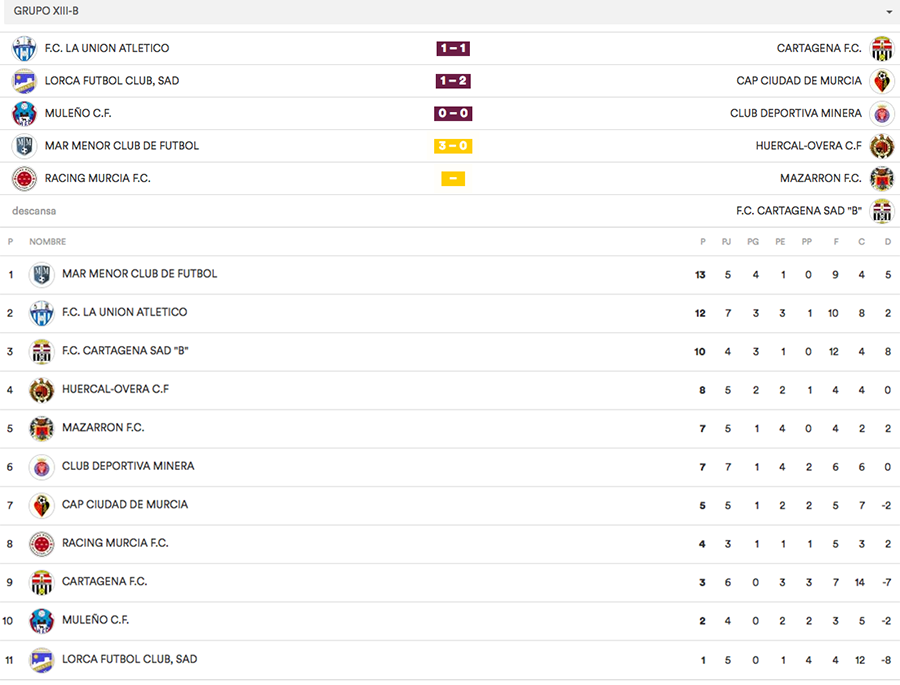Click the PJ column header
This screenshot has height=685, width=900.
pos(727,242)
